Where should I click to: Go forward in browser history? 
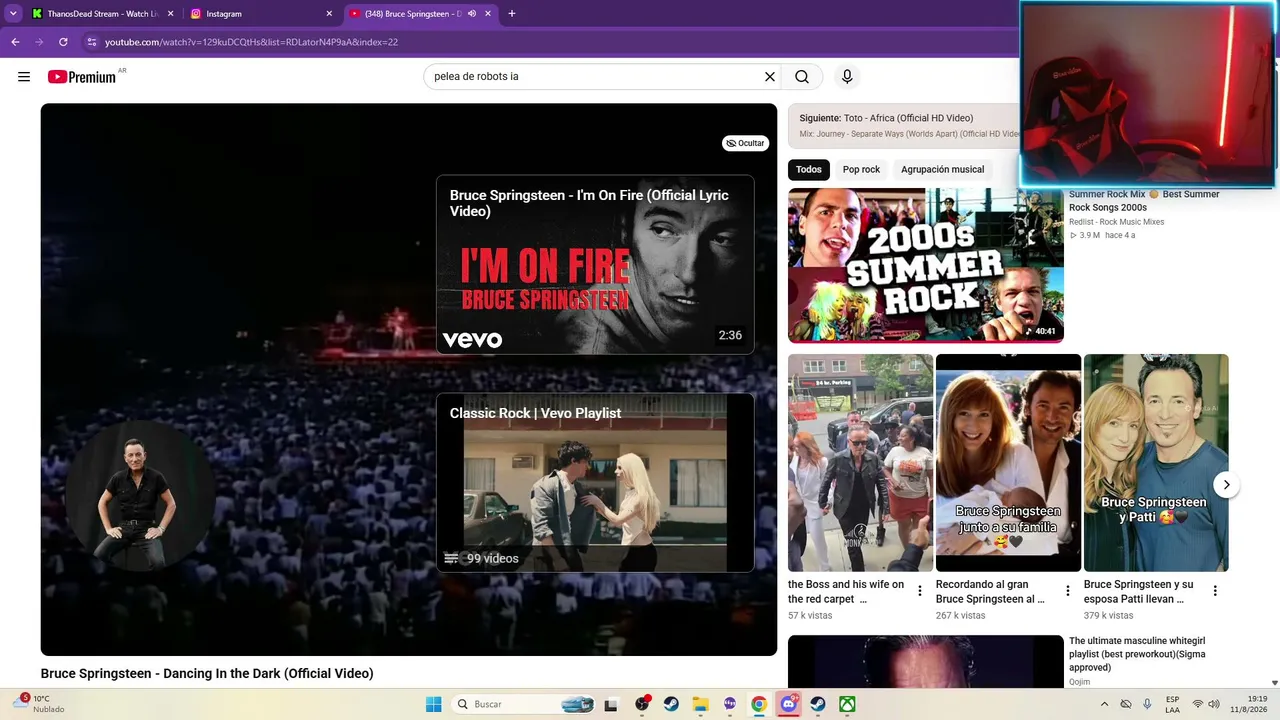coord(39,42)
